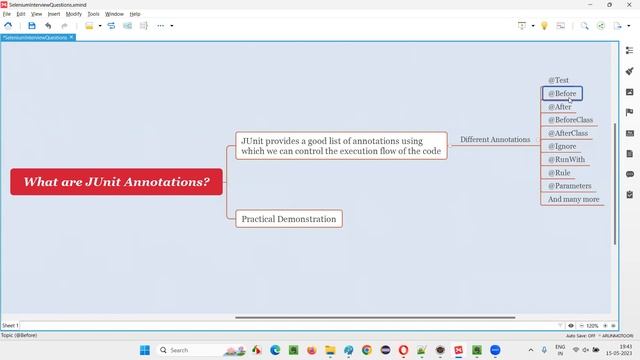
Task: Click the Home icon in toolbar
Action: (8, 26)
